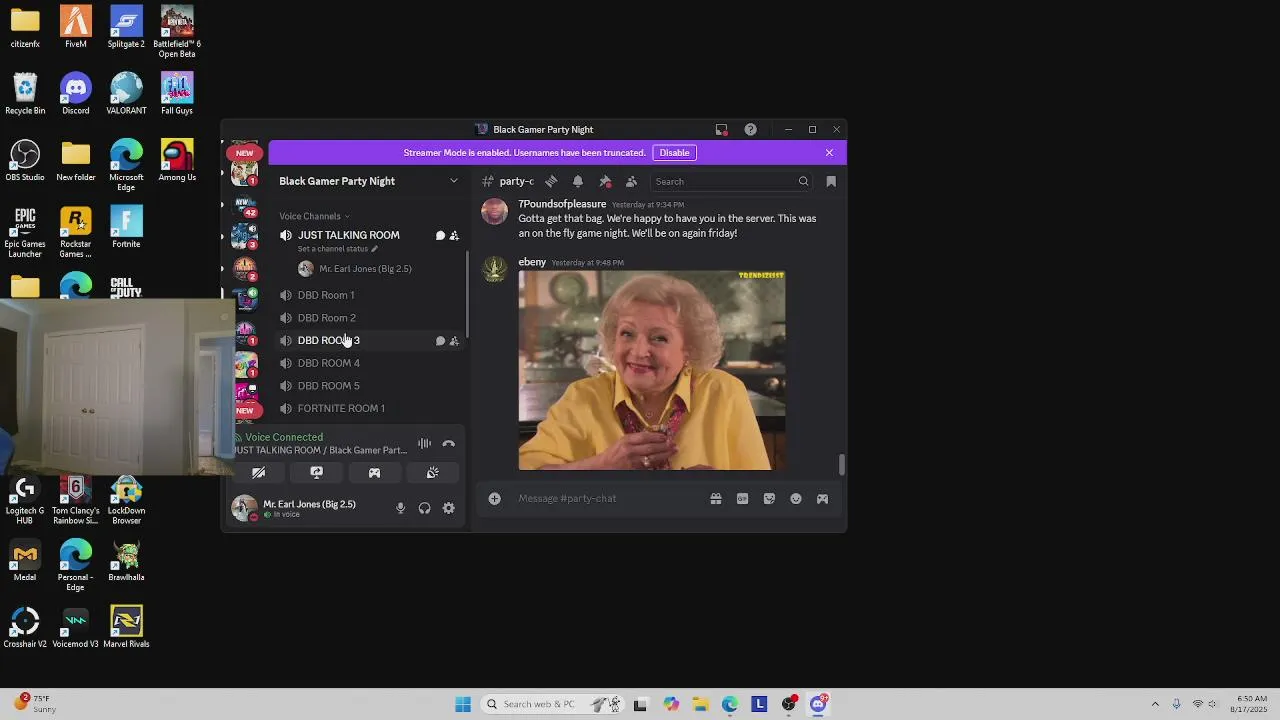Join the DBD Room 2 voice channel

click(368, 318)
